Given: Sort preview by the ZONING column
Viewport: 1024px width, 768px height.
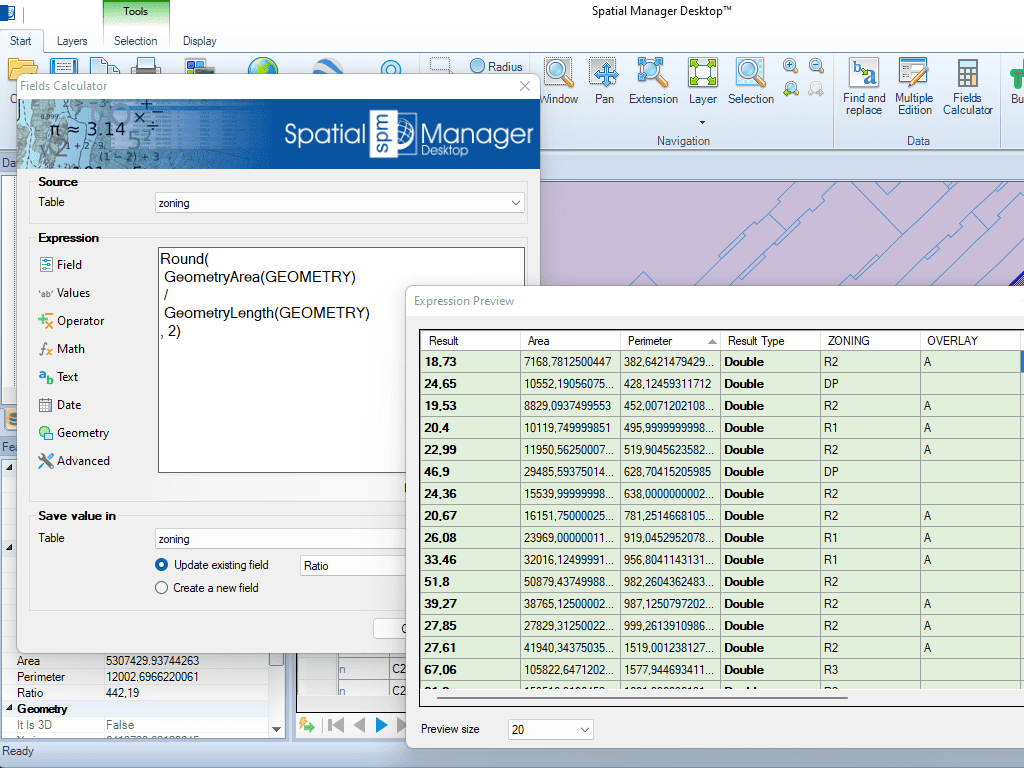Looking at the screenshot, I should (x=870, y=341).
